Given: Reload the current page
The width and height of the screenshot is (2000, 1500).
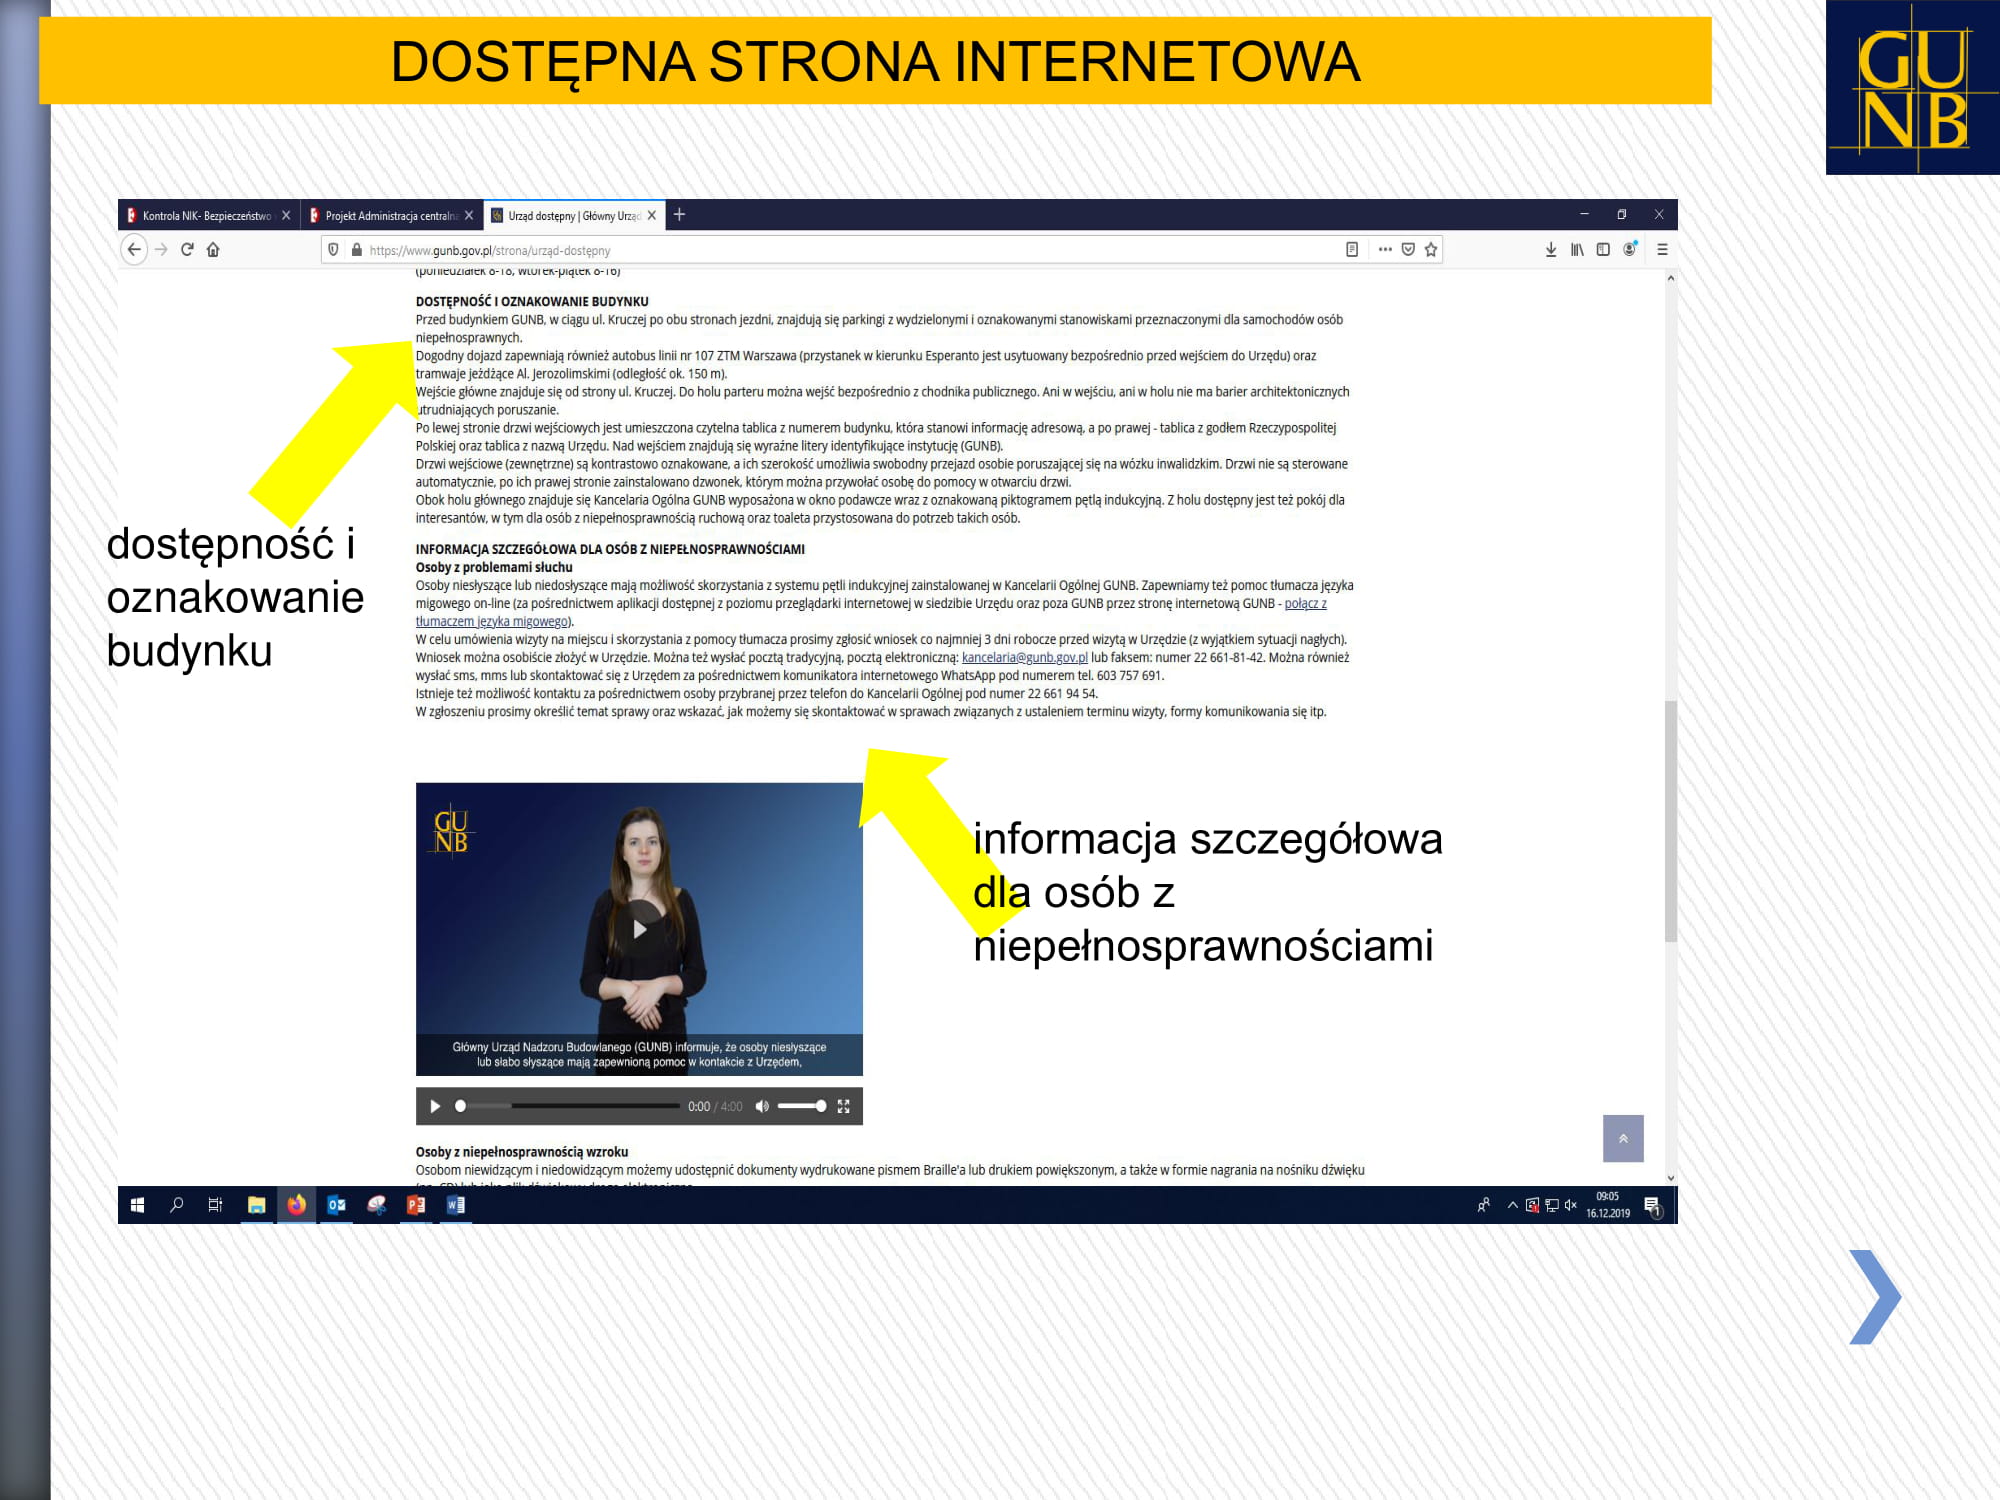Looking at the screenshot, I should (x=187, y=249).
